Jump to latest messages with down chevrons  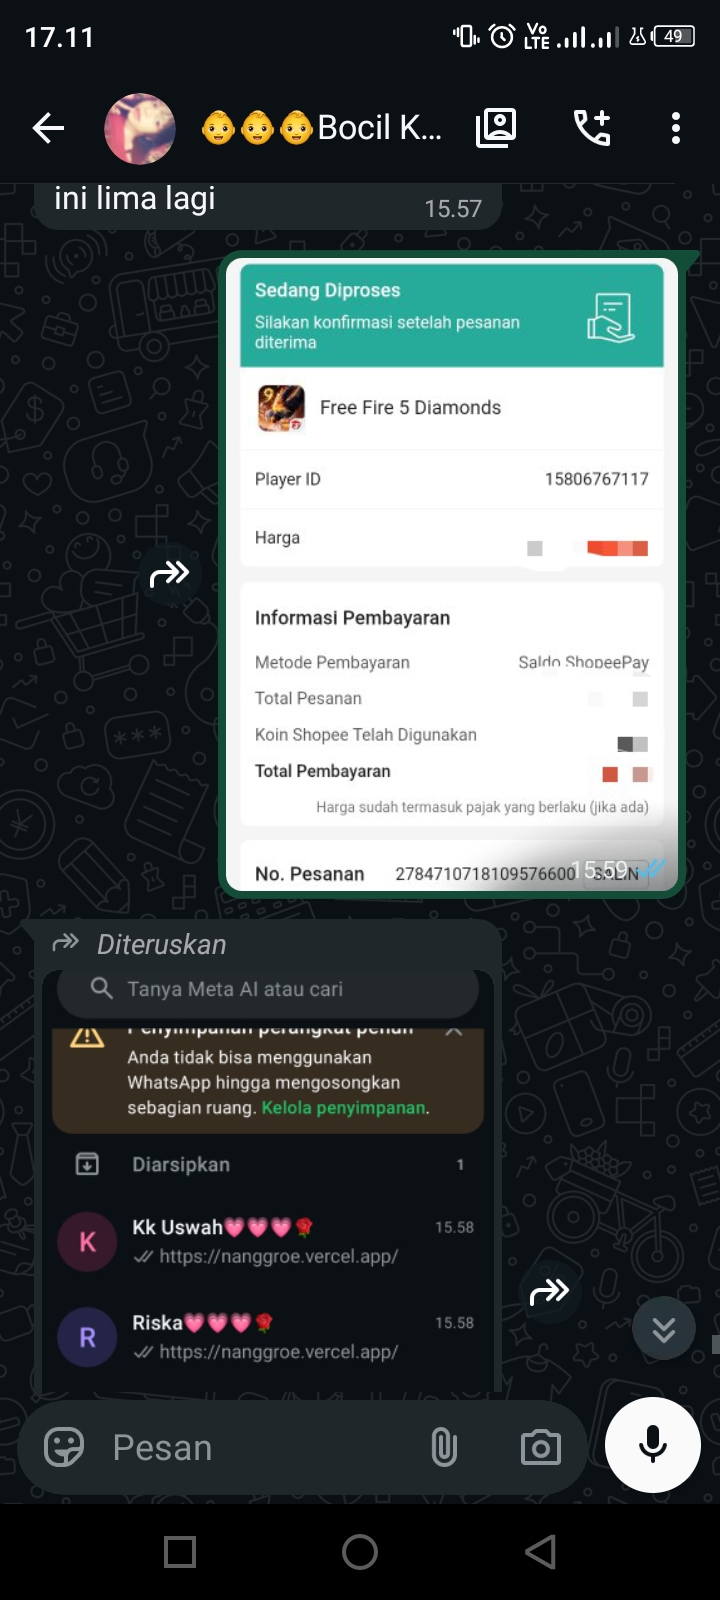point(664,1329)
